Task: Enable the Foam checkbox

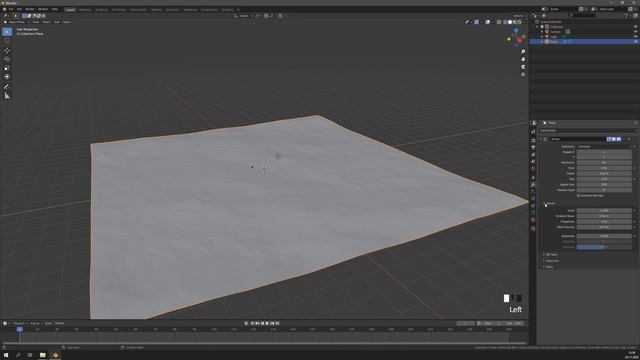Action: tap(548, 254)
